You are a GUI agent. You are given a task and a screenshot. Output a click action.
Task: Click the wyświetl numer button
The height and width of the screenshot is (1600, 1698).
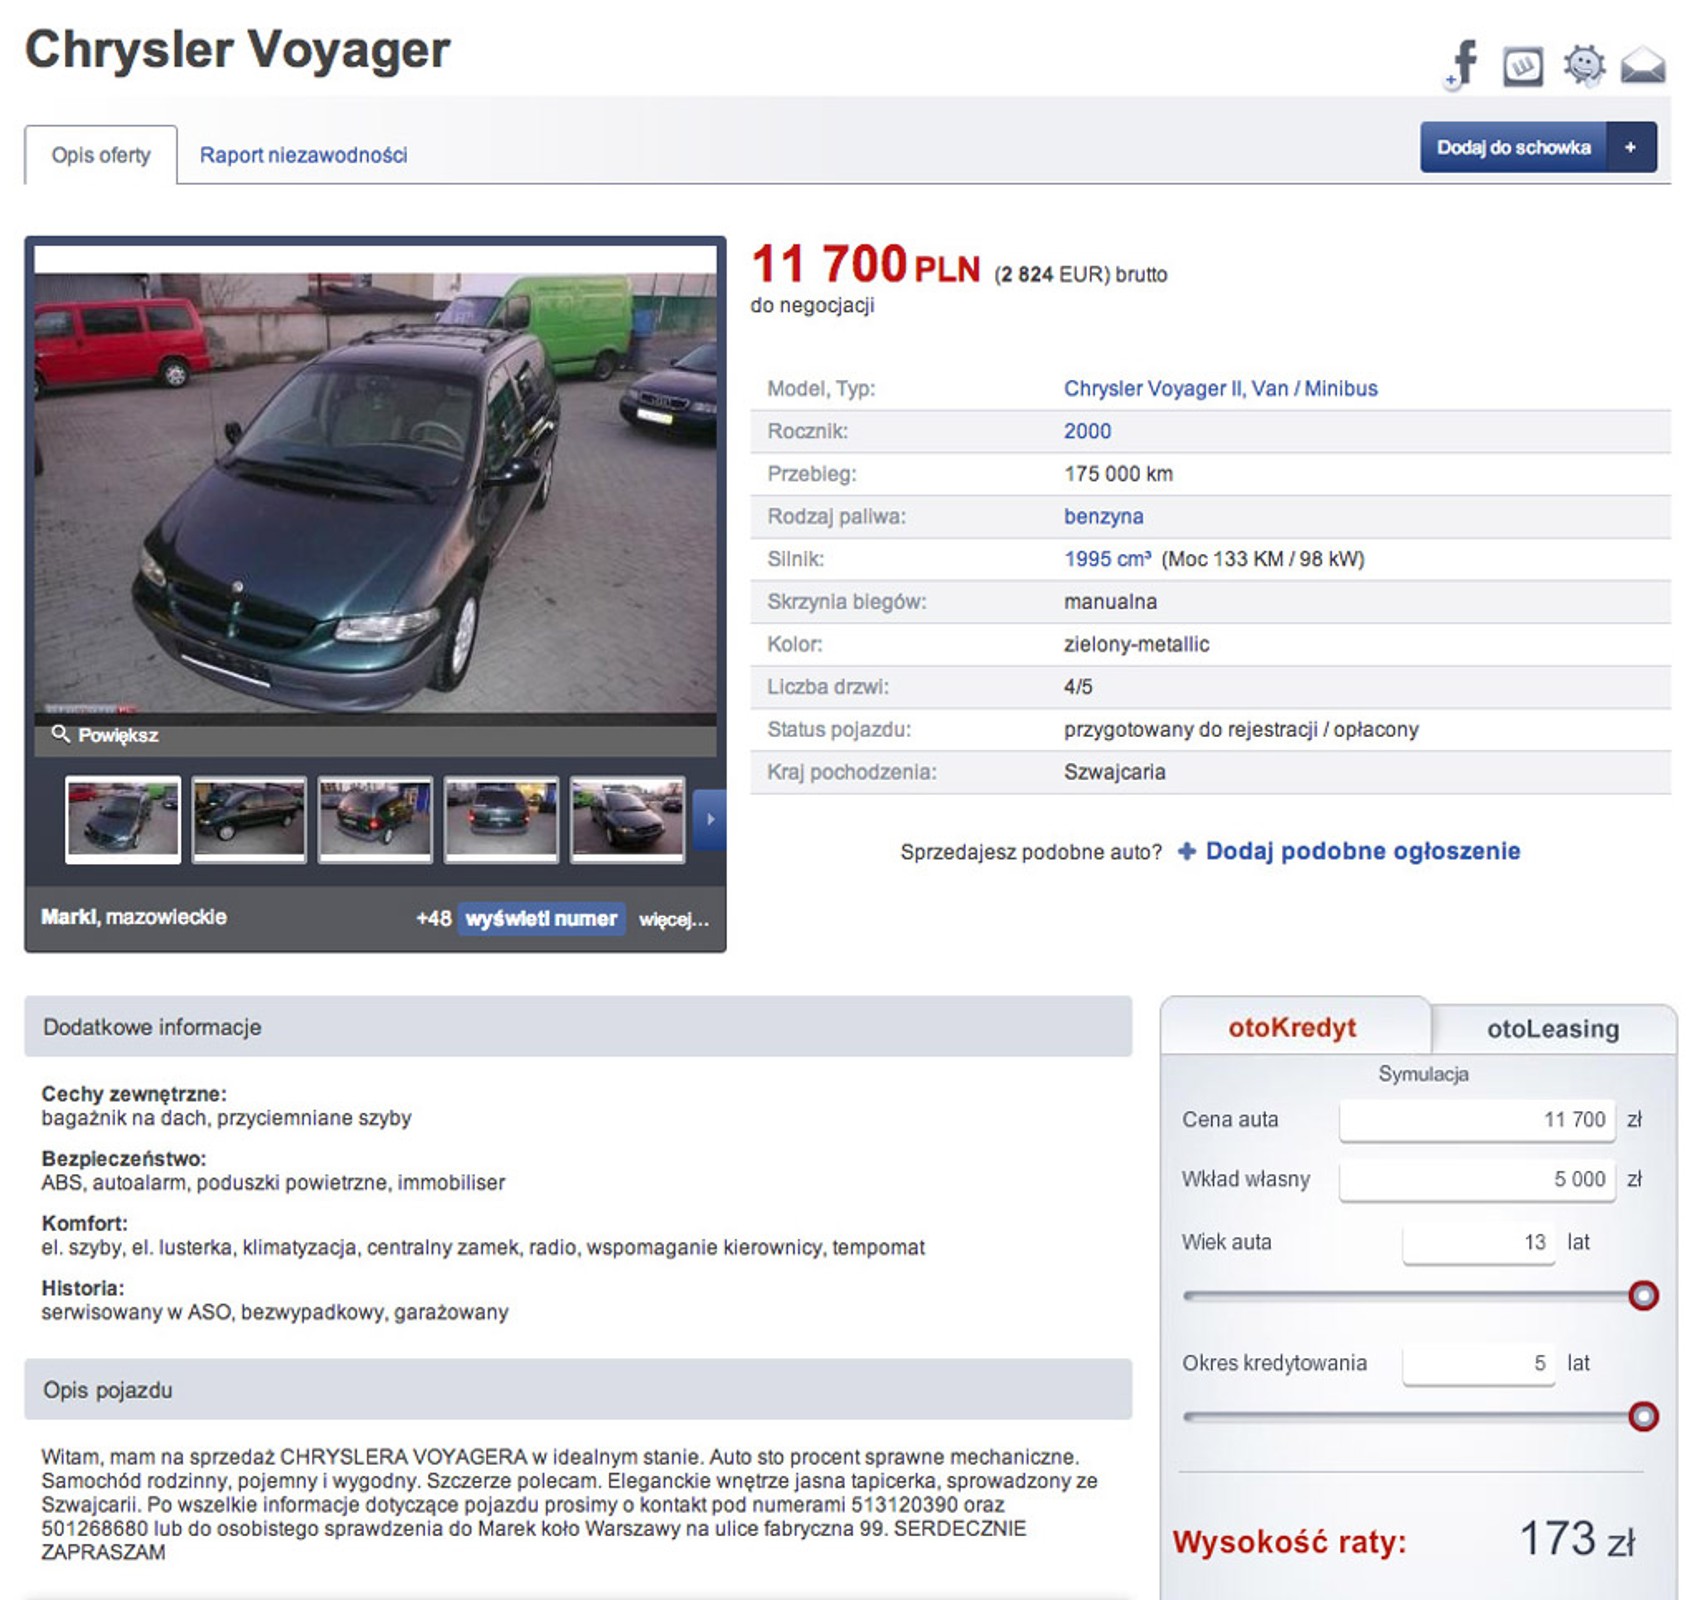541,916
